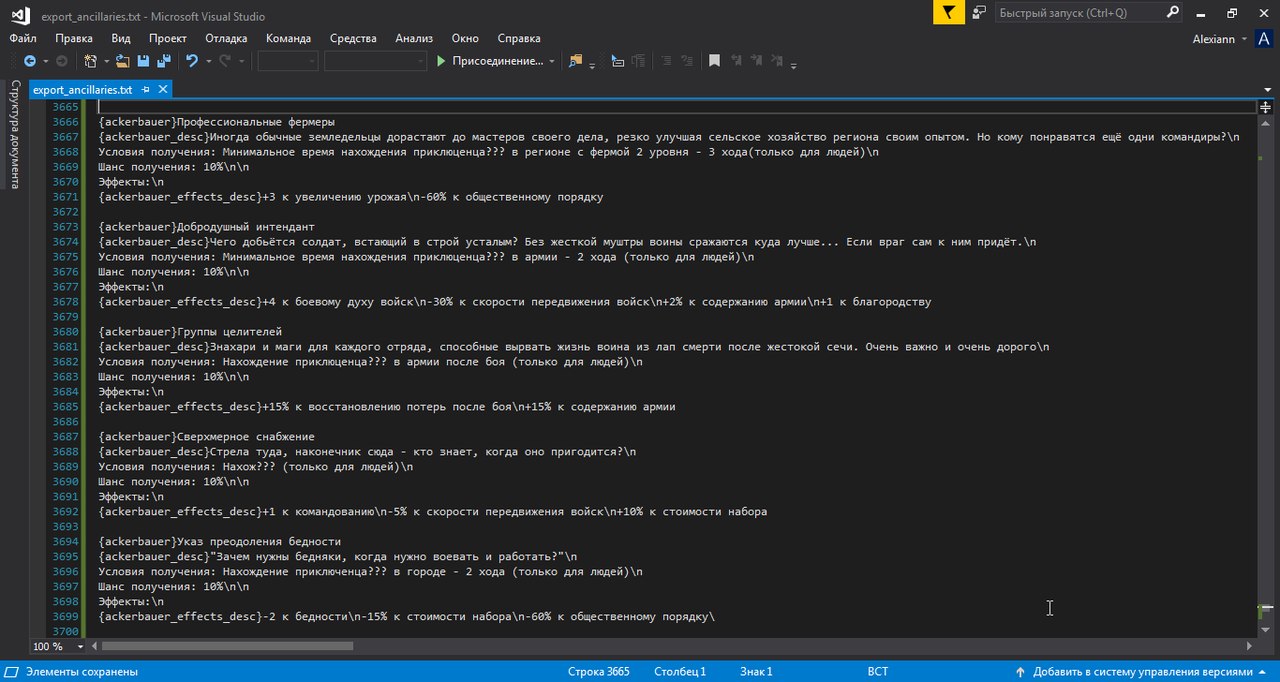The width and height of the screenshot is (1280, 682).
Task: Open the Средства menu
Action: tap(353, 38)
